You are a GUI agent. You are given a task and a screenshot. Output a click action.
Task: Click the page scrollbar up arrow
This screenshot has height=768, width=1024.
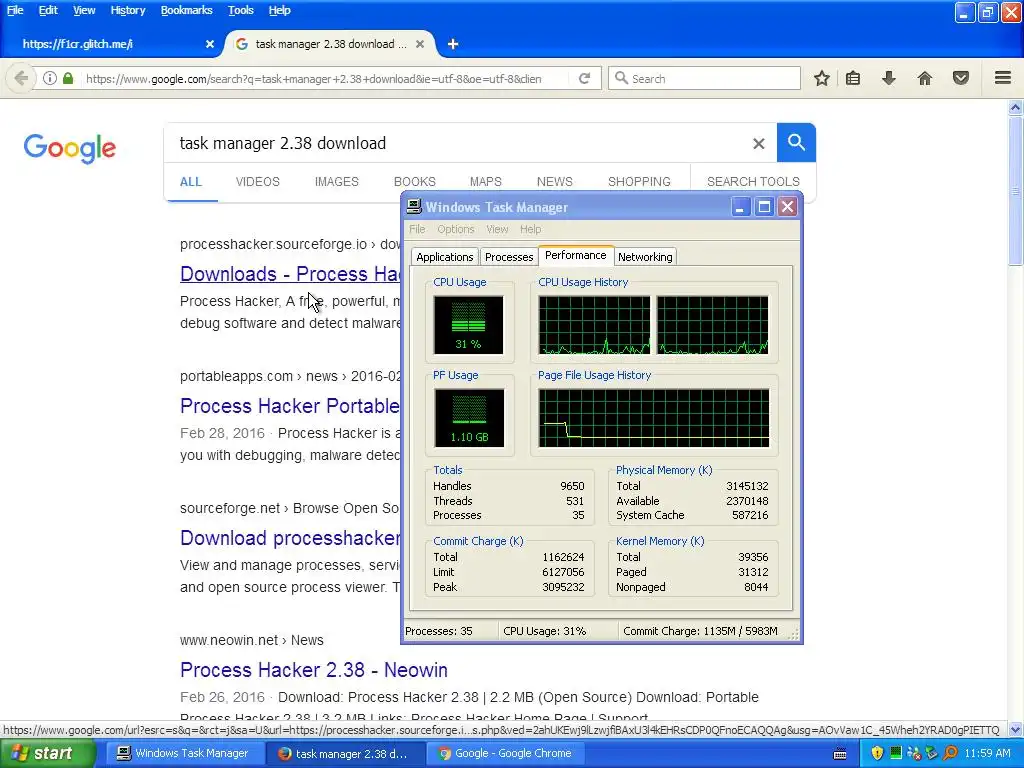1016,108
